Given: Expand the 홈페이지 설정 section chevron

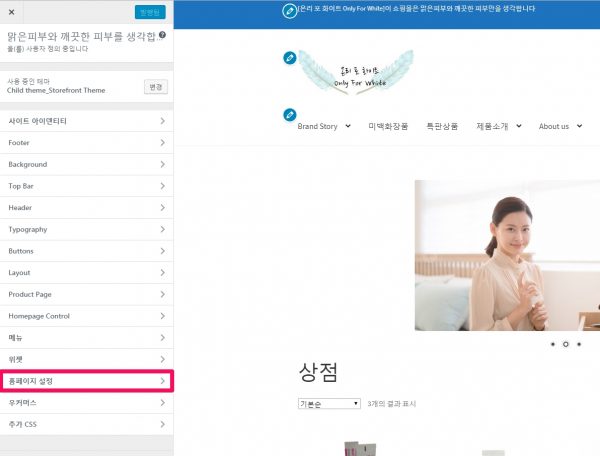Looking at the screenshot, I should [163, 381].
